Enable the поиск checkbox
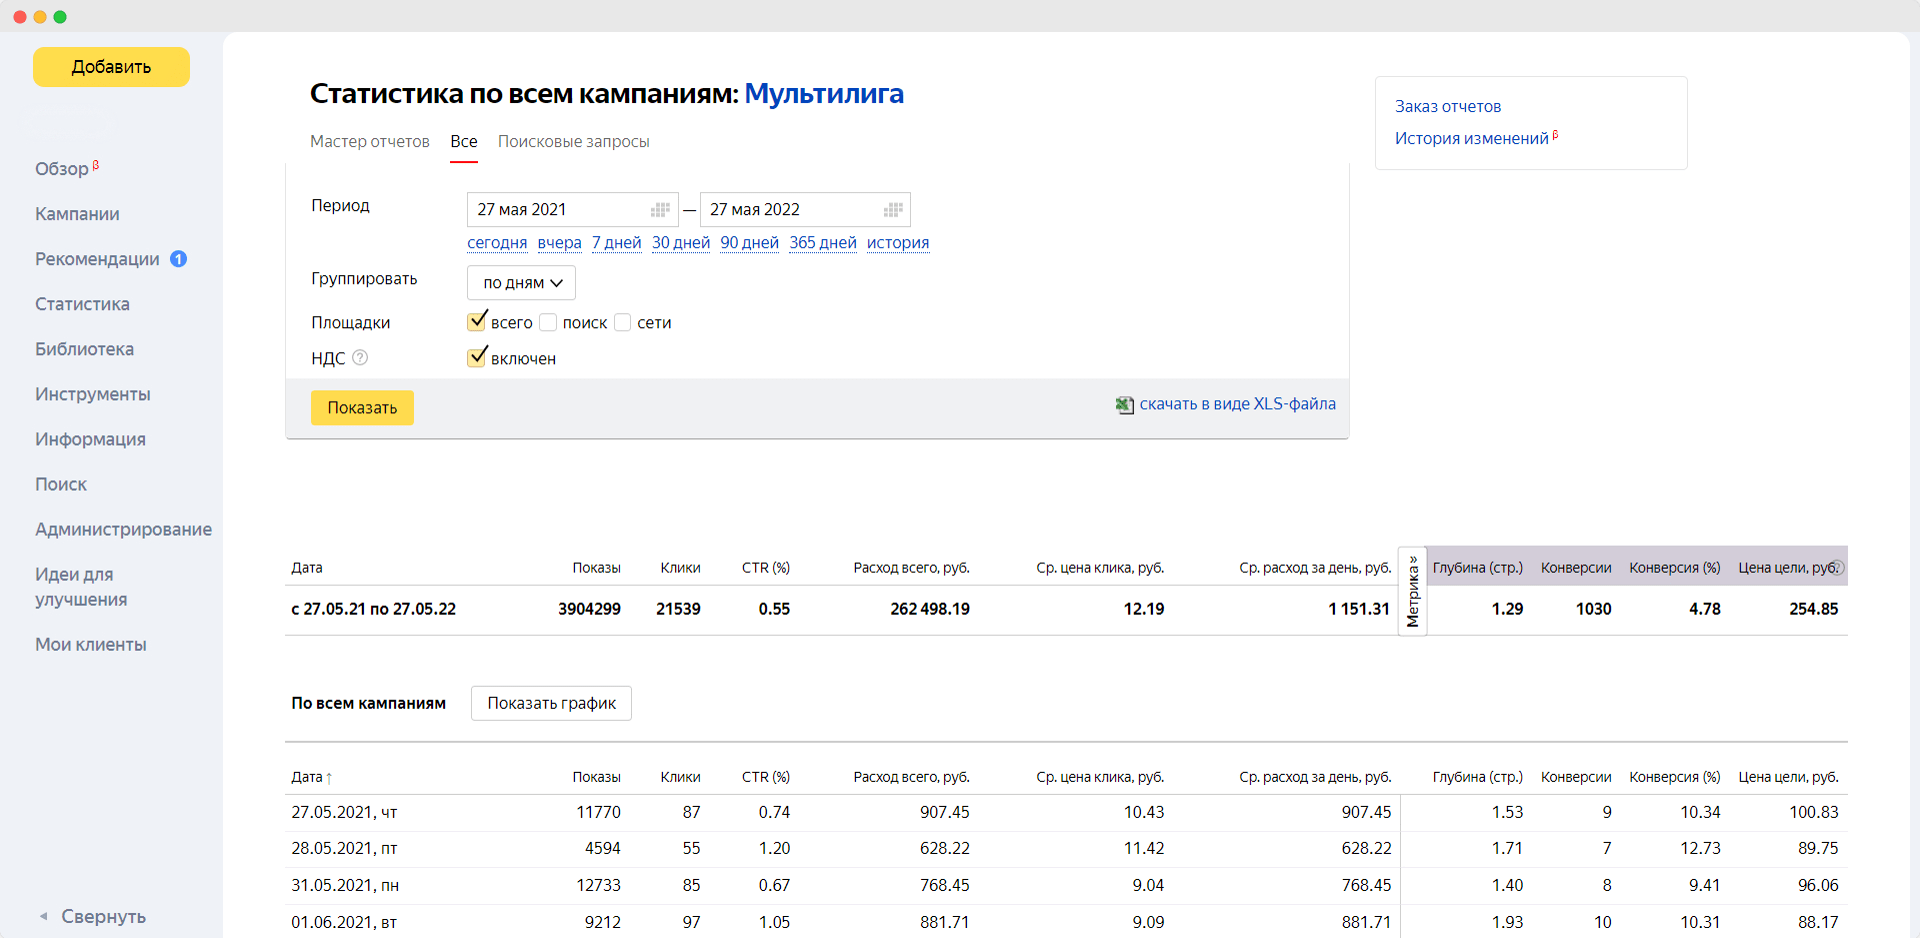Image resolution: width=1920 pixels, height=938 pixels. (548, 322)
